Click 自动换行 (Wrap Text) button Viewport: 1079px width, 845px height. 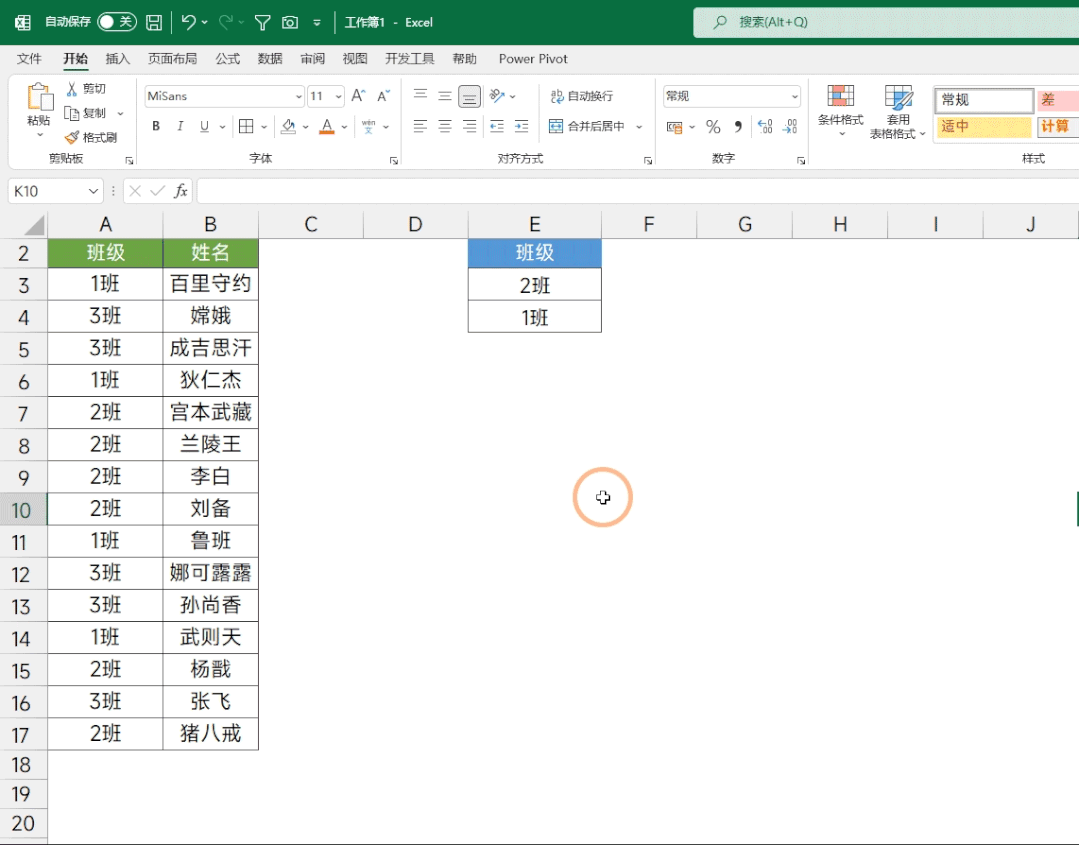coord(581,96)
